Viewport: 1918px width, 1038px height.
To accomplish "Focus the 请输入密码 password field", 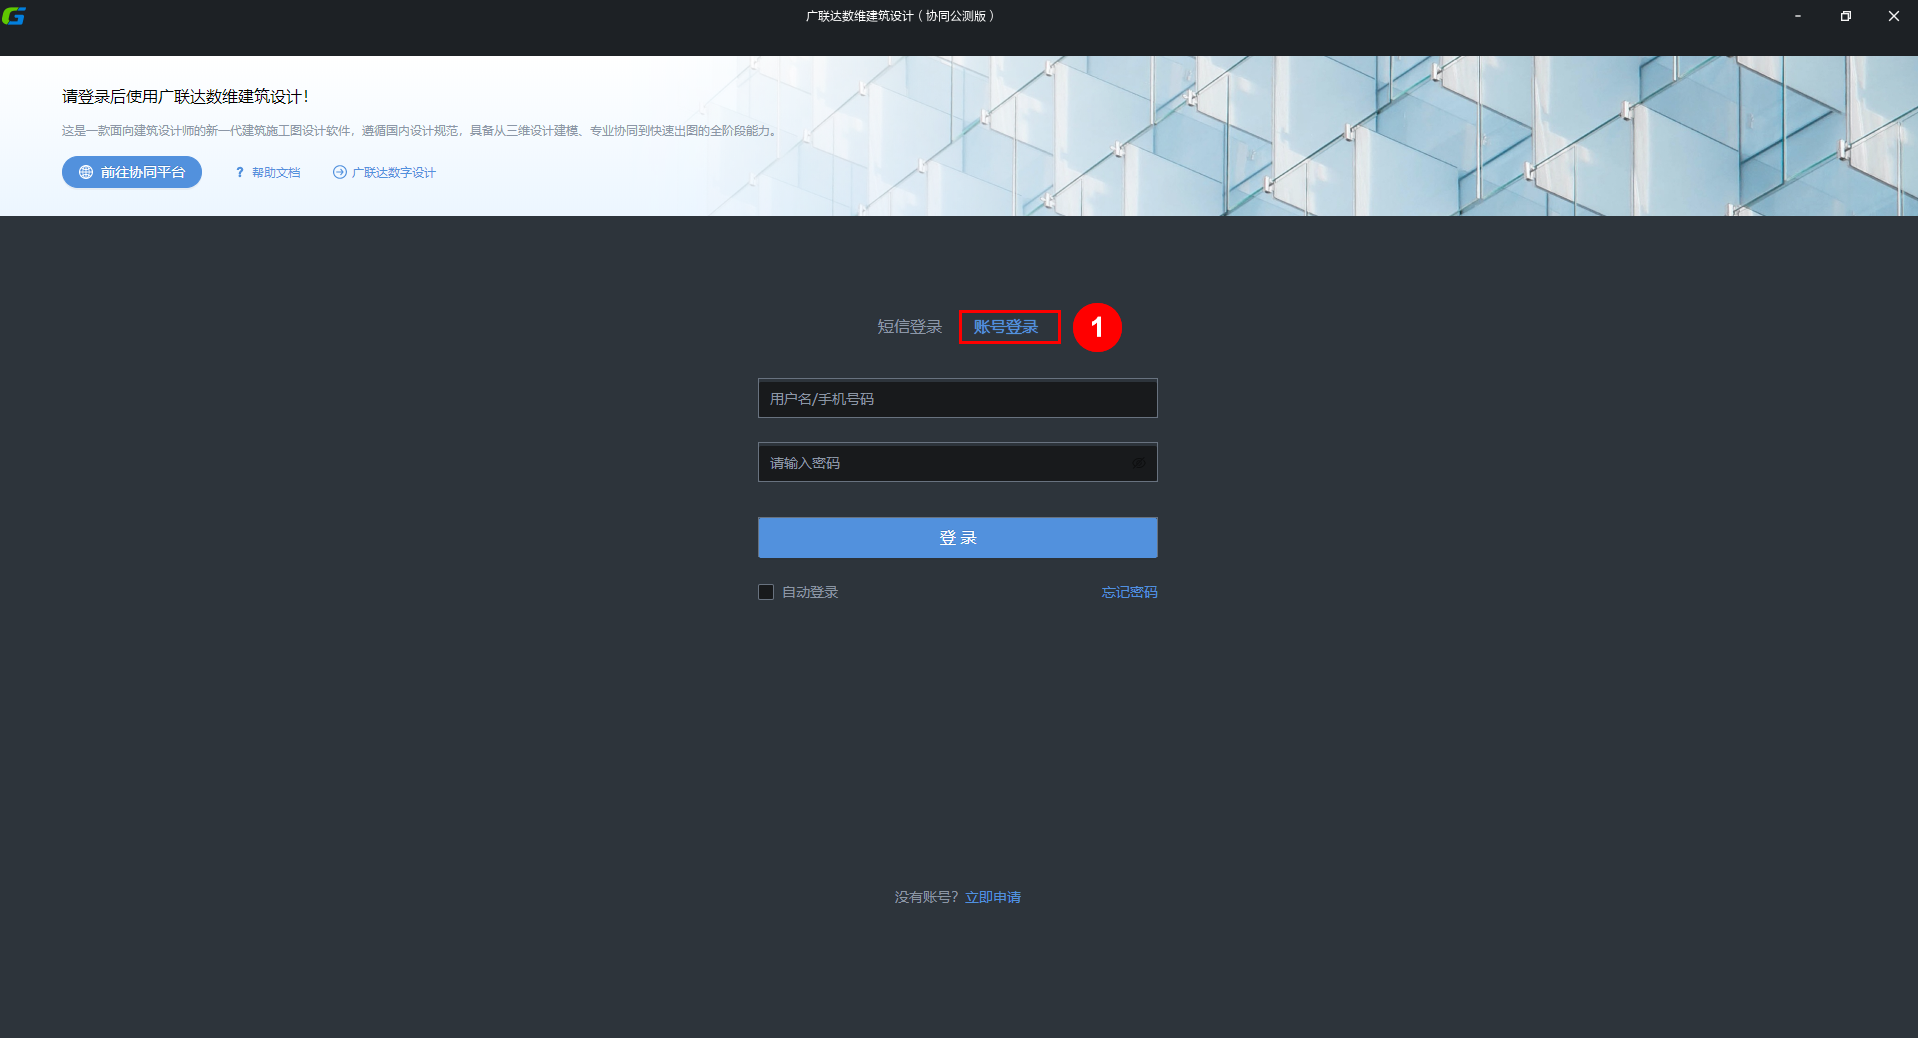I will tap(958, 462).
